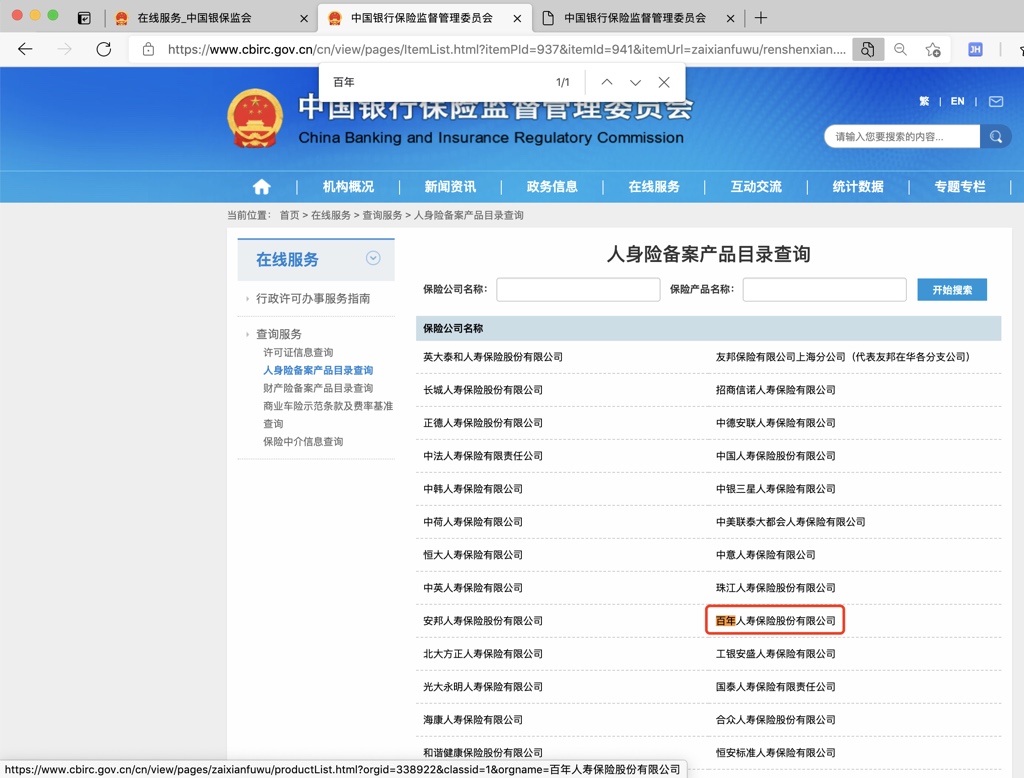Open the 在线服务 navigation menu
Viewport: 1024px width, 778px height.
coord(654,187)
